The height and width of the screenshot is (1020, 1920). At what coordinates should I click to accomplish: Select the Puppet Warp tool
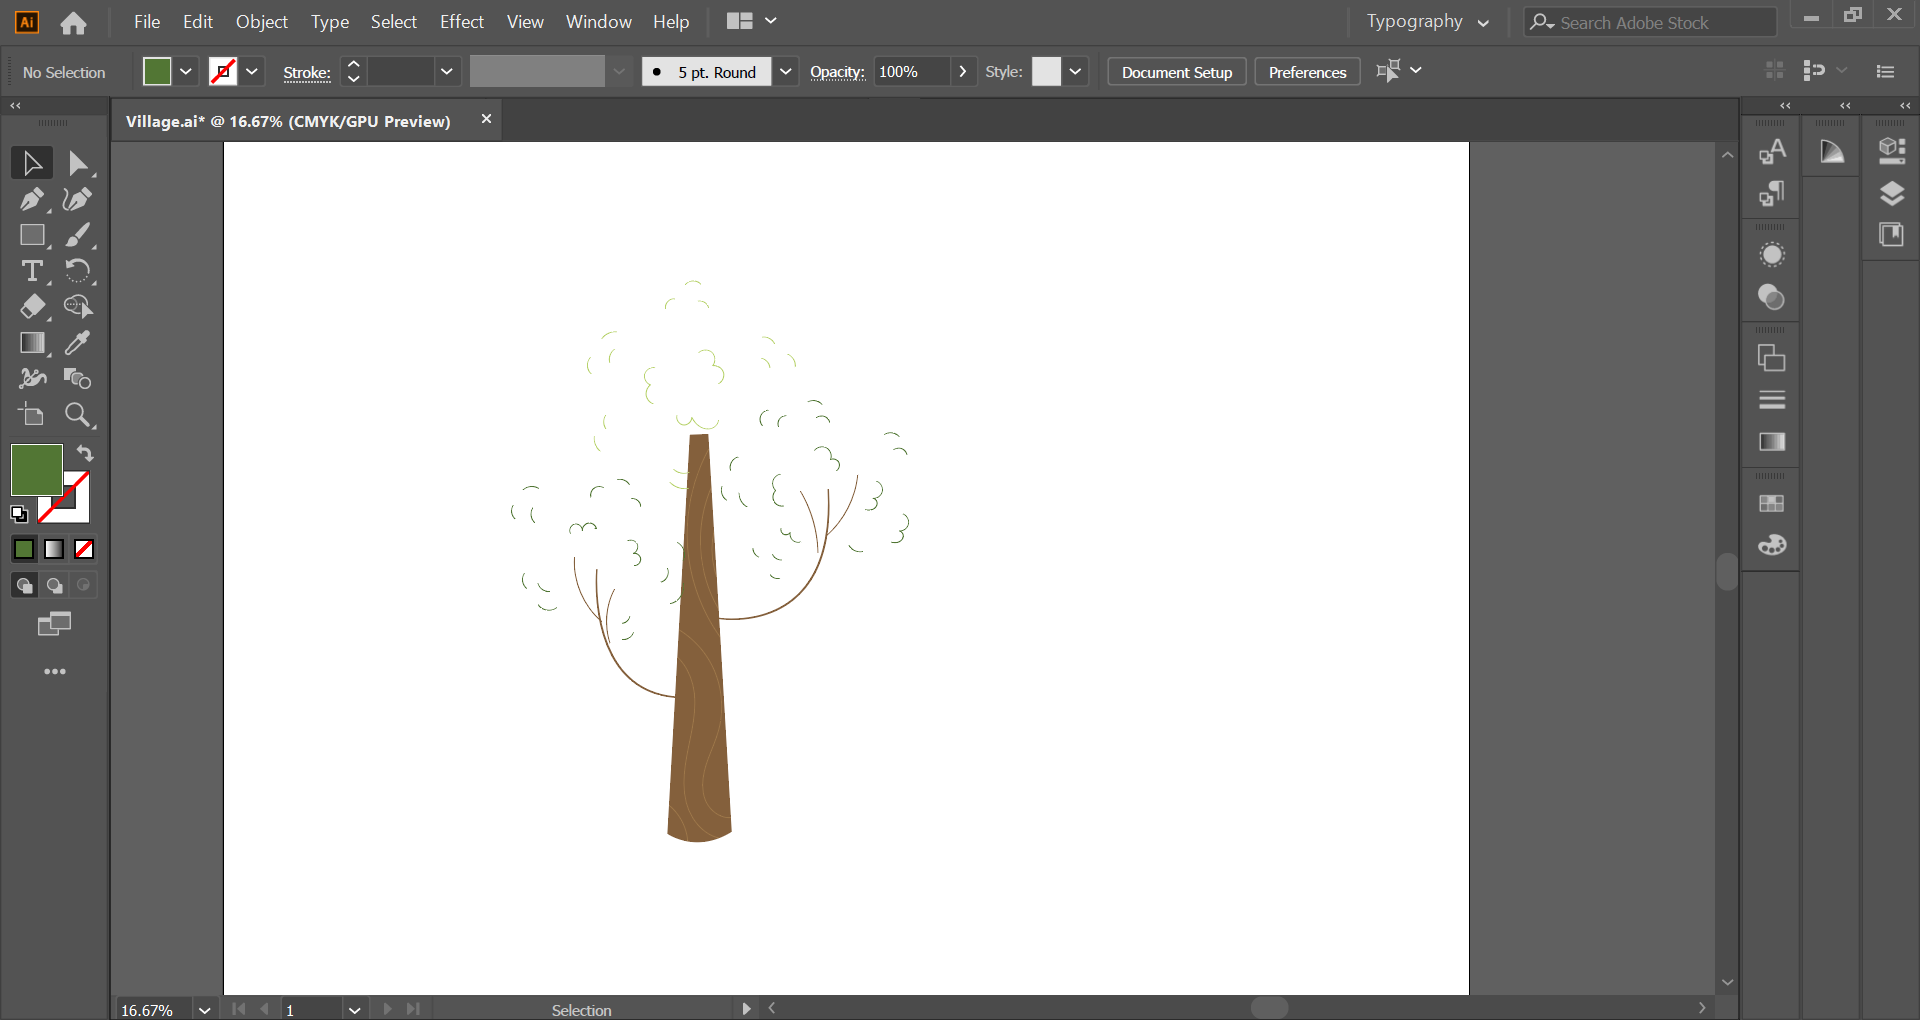coord(32,379)
